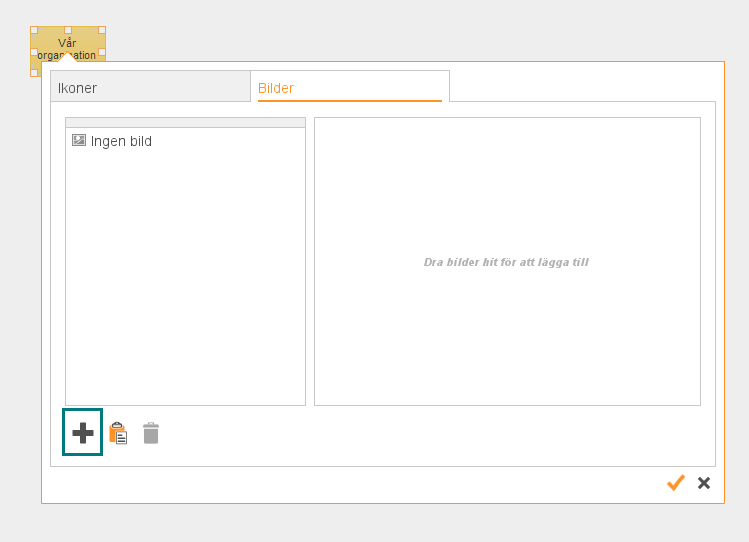Select the 'Ingen bild' list entry

121,142
